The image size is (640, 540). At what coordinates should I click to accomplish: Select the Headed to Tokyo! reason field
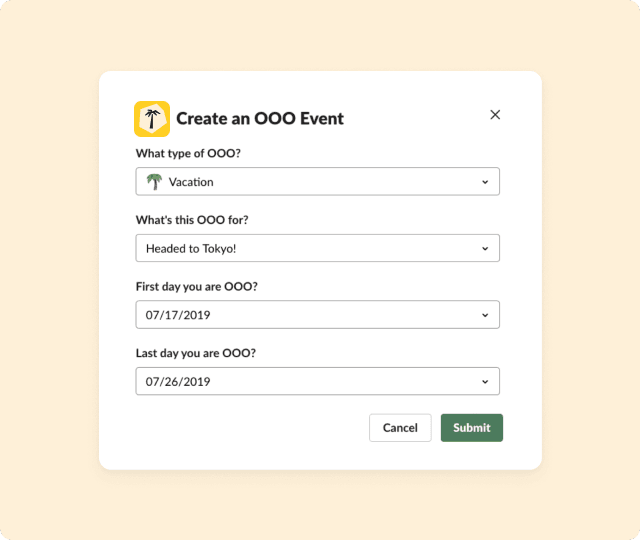tap(318, 248)
